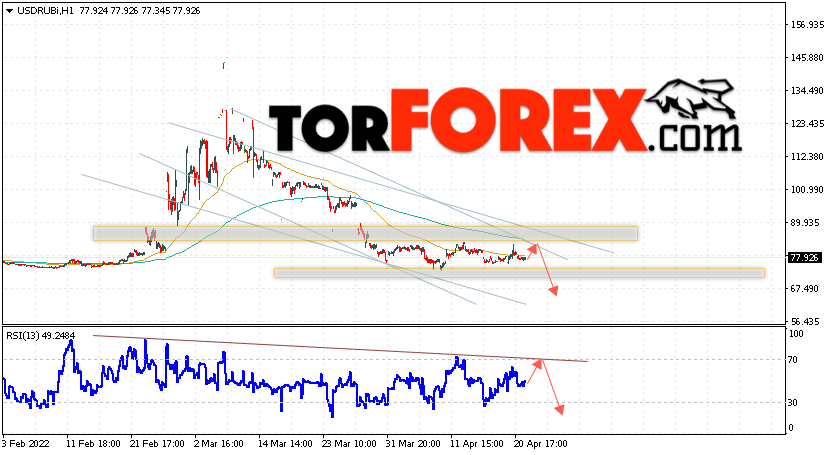Screen dimensions: 826x455
Task: Click the RSI scale level 30
Action: [x=793, y=403]
